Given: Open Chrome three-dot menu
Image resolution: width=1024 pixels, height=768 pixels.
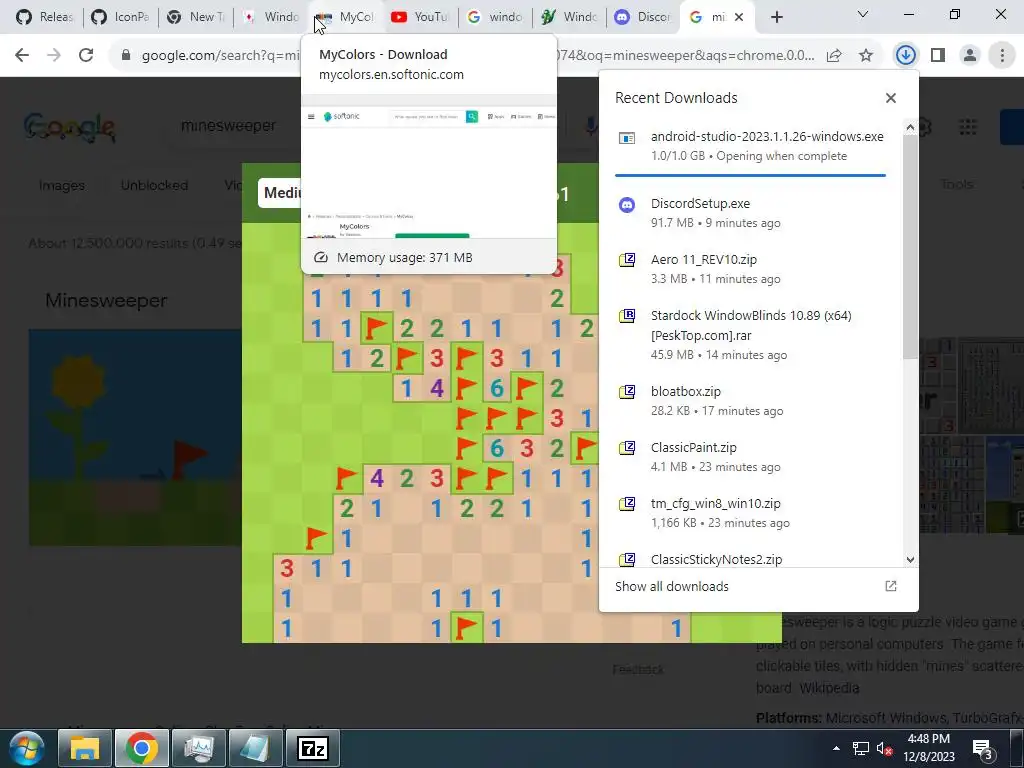Looking at the screenshot, I should (1002, 56).
